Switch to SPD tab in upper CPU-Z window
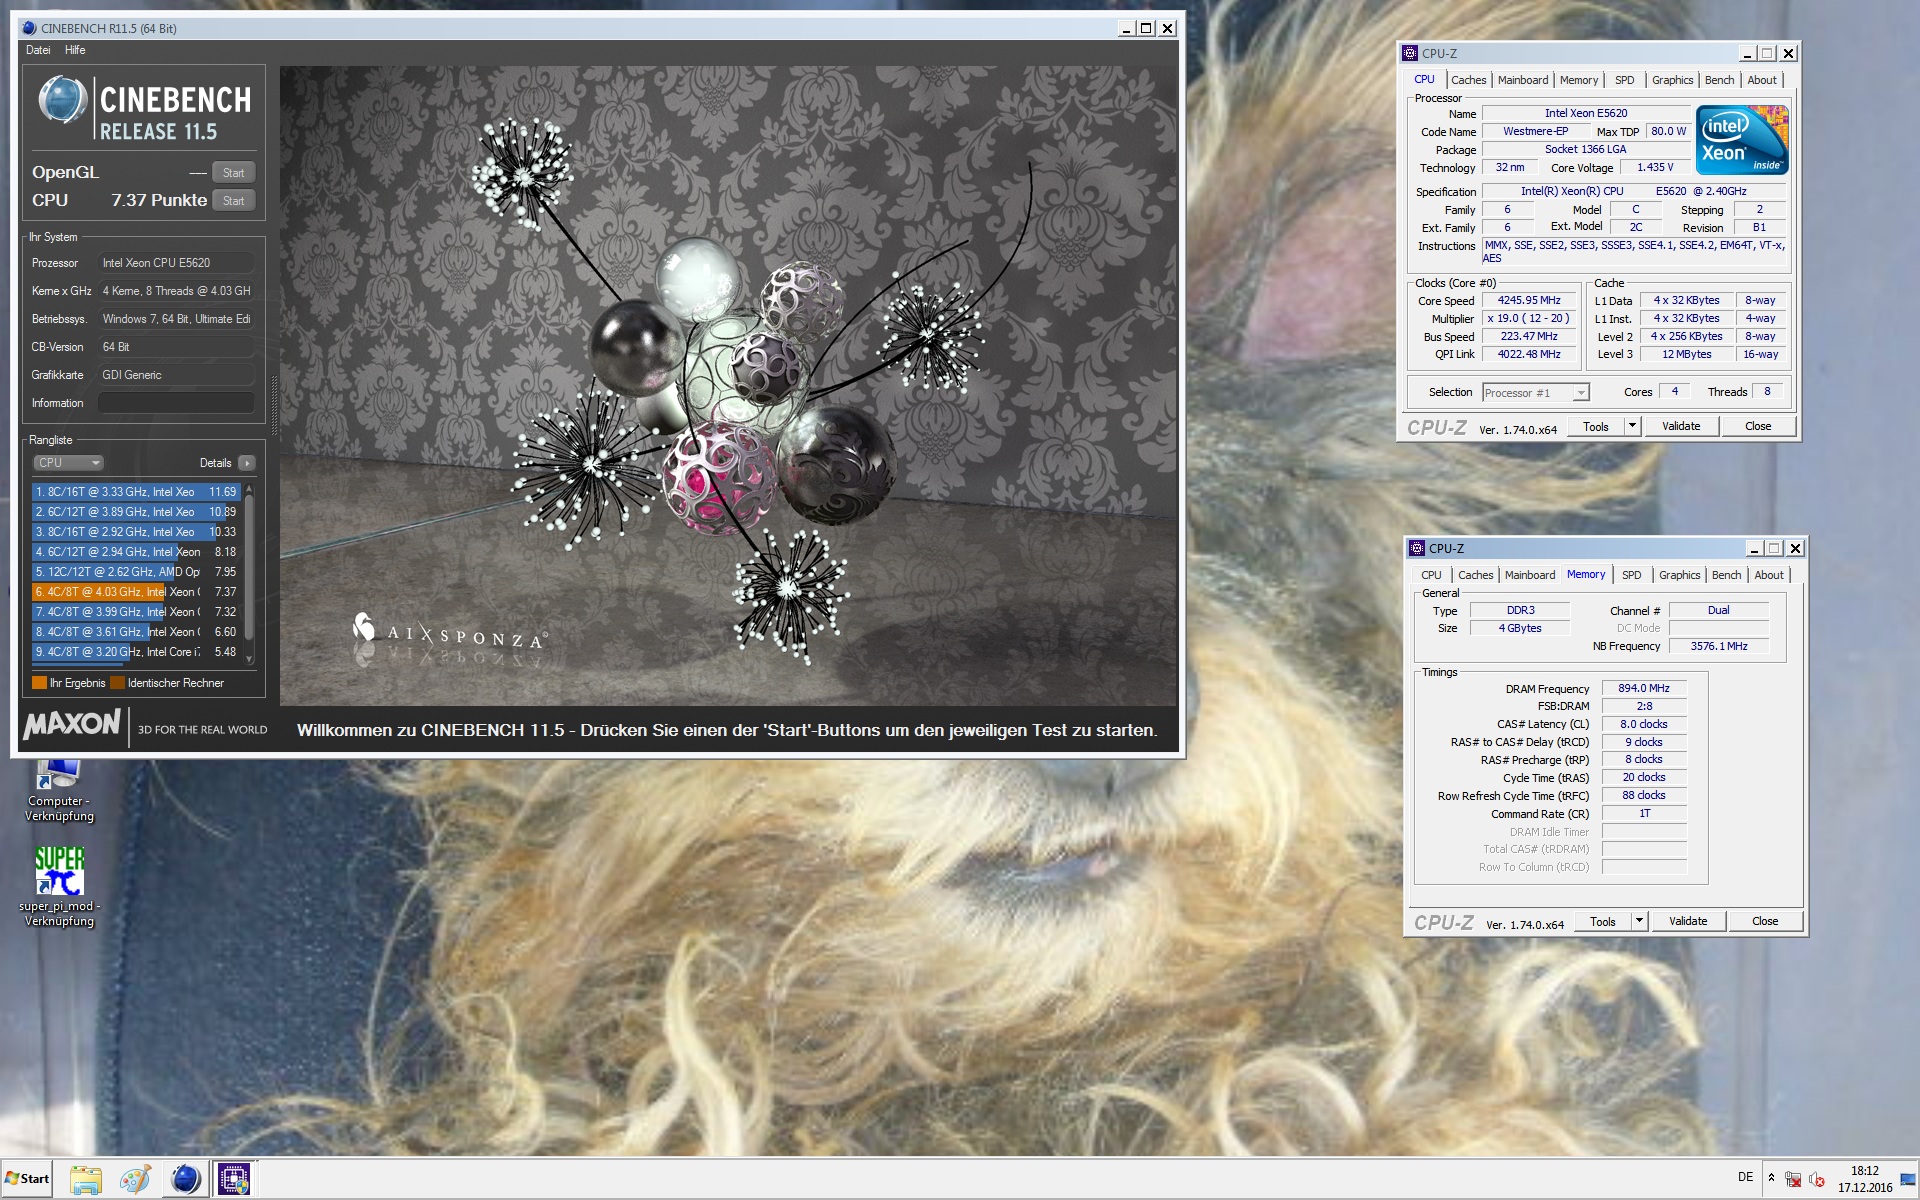The width and height of the screenshot is (1920, 1200). 1625,80
